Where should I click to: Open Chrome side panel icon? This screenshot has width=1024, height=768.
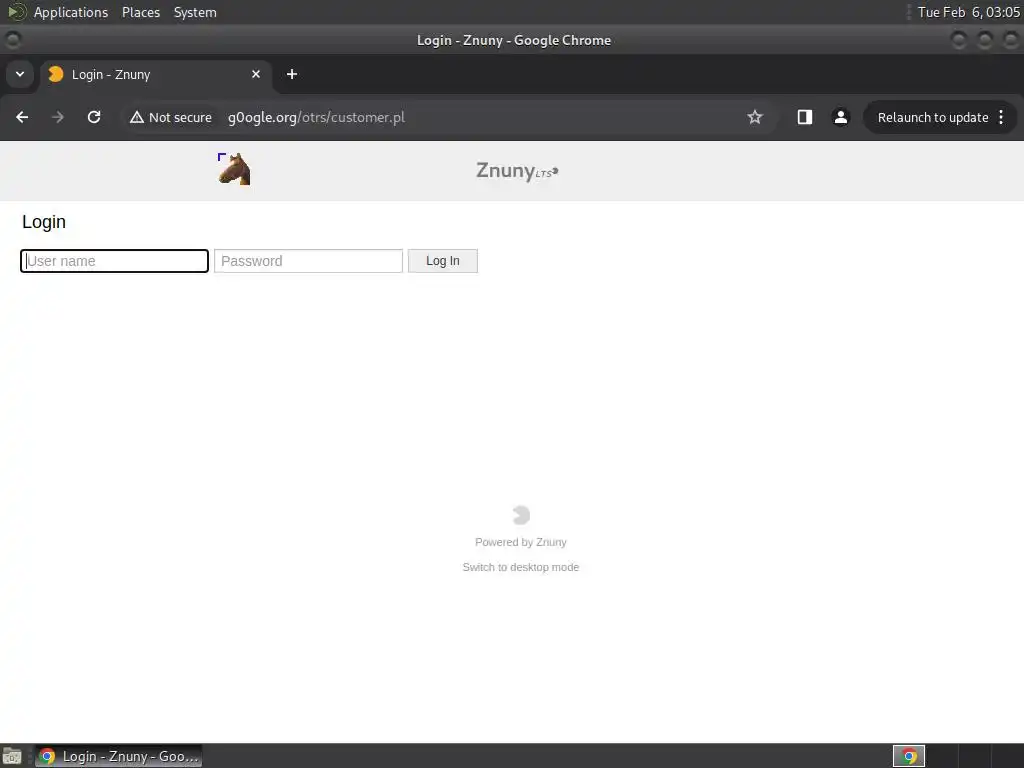pyautogui.click(x=805, y=117)
